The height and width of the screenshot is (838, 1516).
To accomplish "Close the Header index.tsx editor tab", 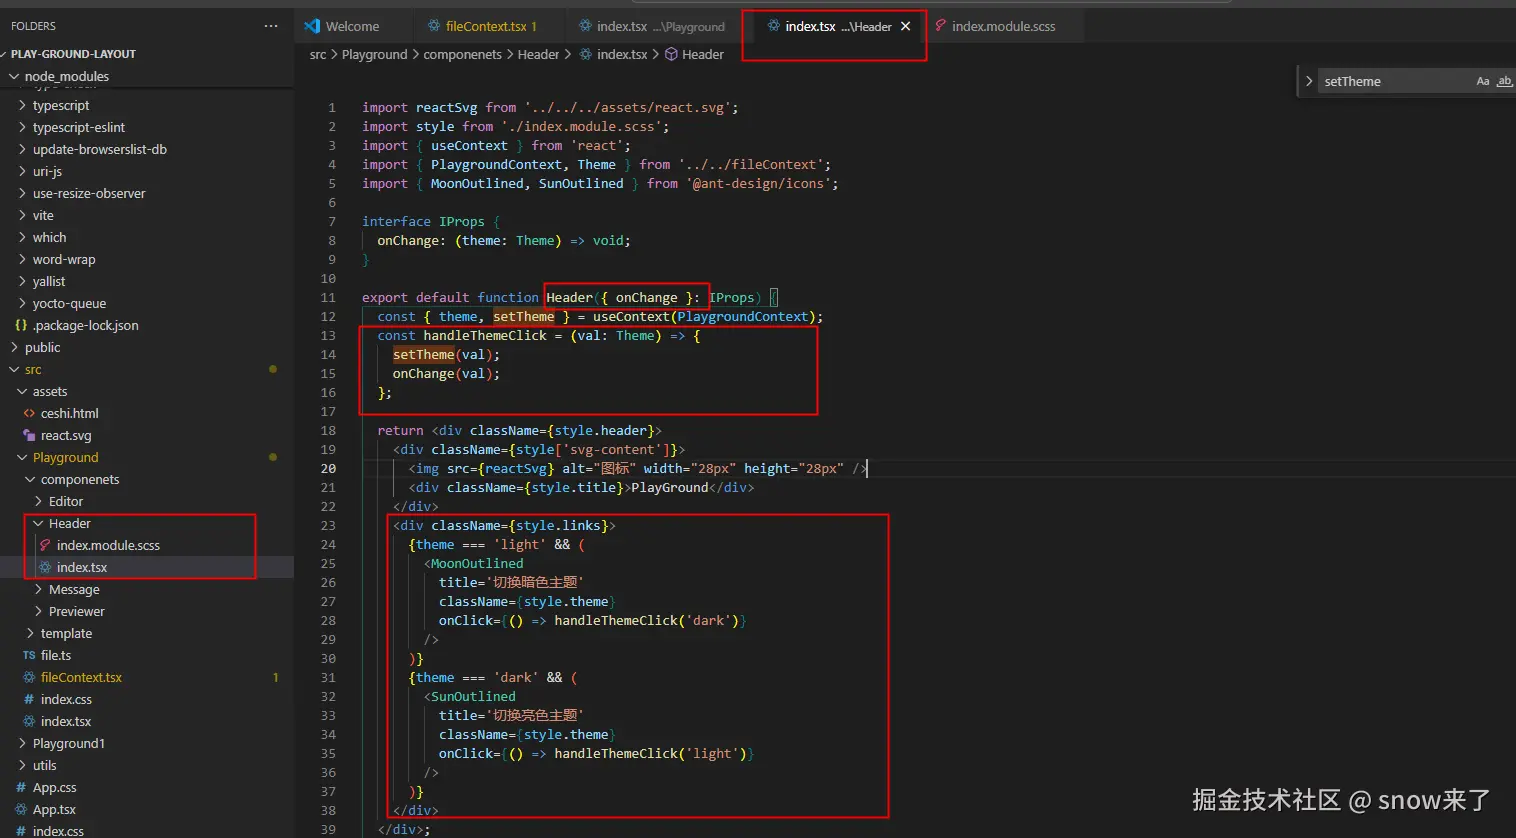I will point(906,27).
